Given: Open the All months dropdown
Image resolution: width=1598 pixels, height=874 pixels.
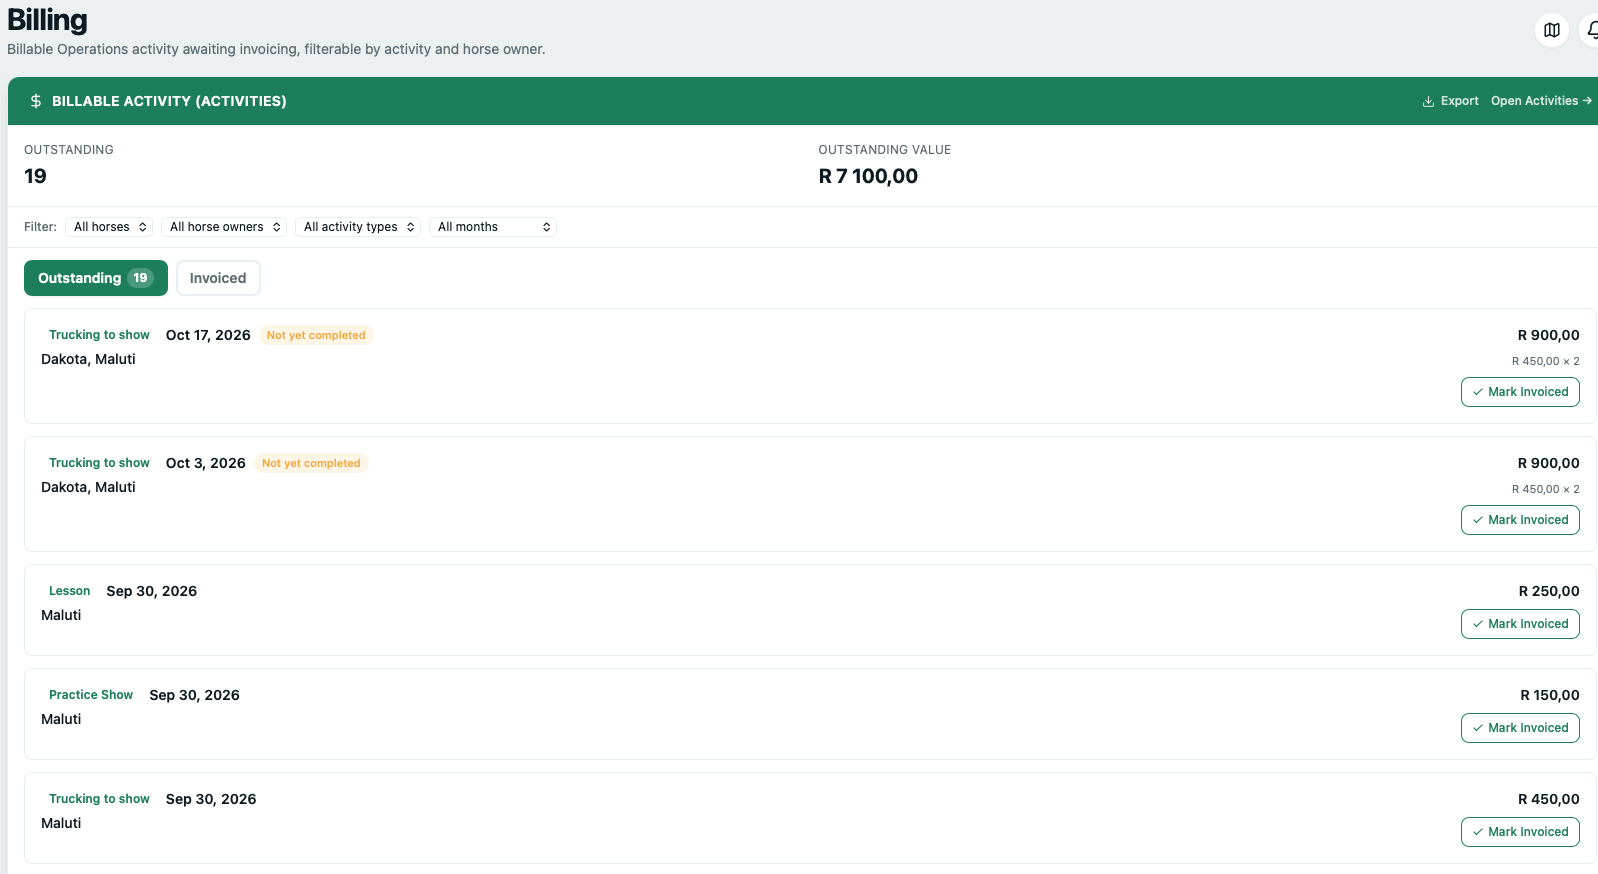Looking at the screenshot, I should point(493,227).
